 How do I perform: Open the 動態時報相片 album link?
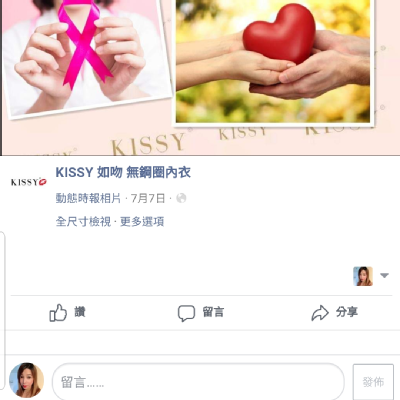(88, 198)
